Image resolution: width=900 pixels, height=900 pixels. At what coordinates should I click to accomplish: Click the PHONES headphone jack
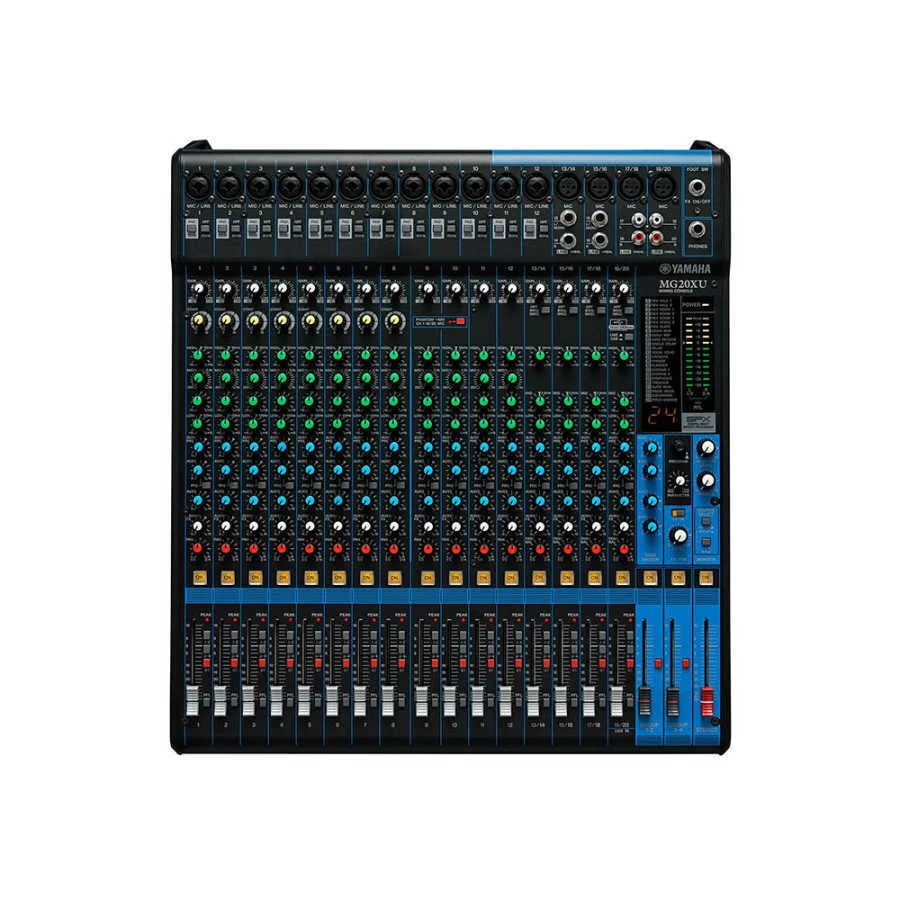click(x=698, y=230)
